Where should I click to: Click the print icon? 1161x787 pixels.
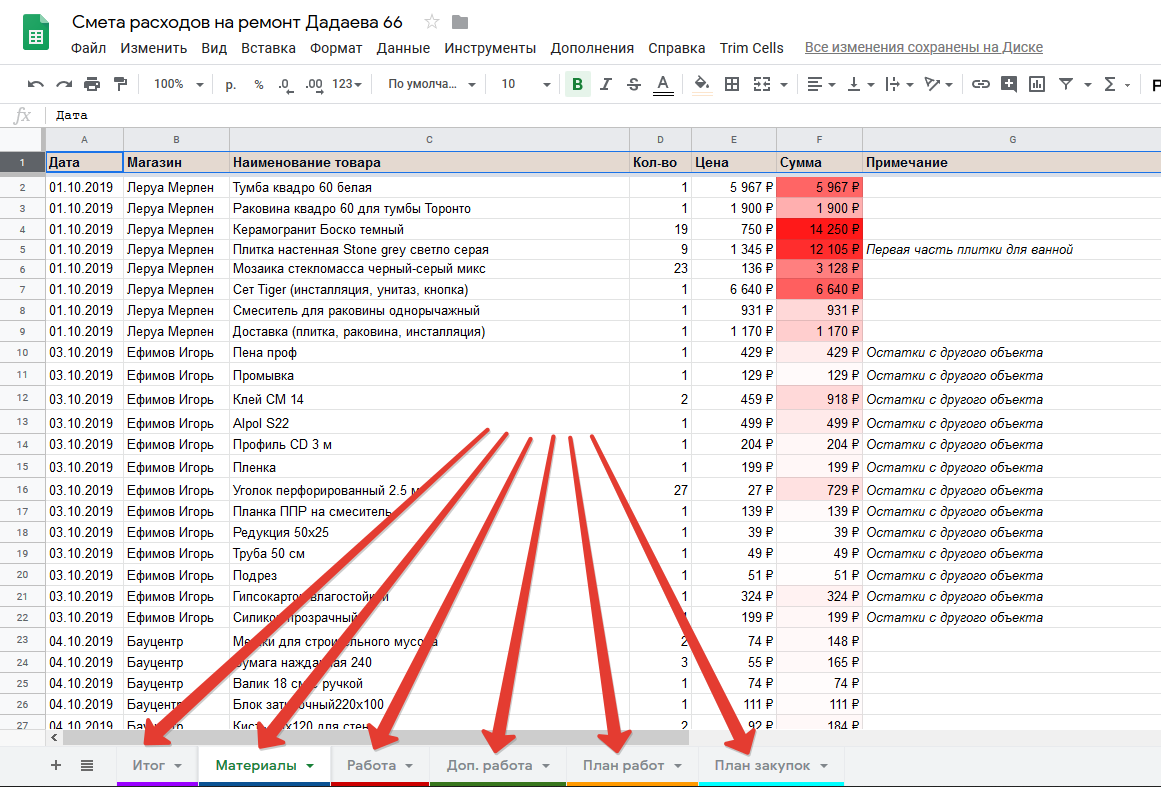(92, 84)
